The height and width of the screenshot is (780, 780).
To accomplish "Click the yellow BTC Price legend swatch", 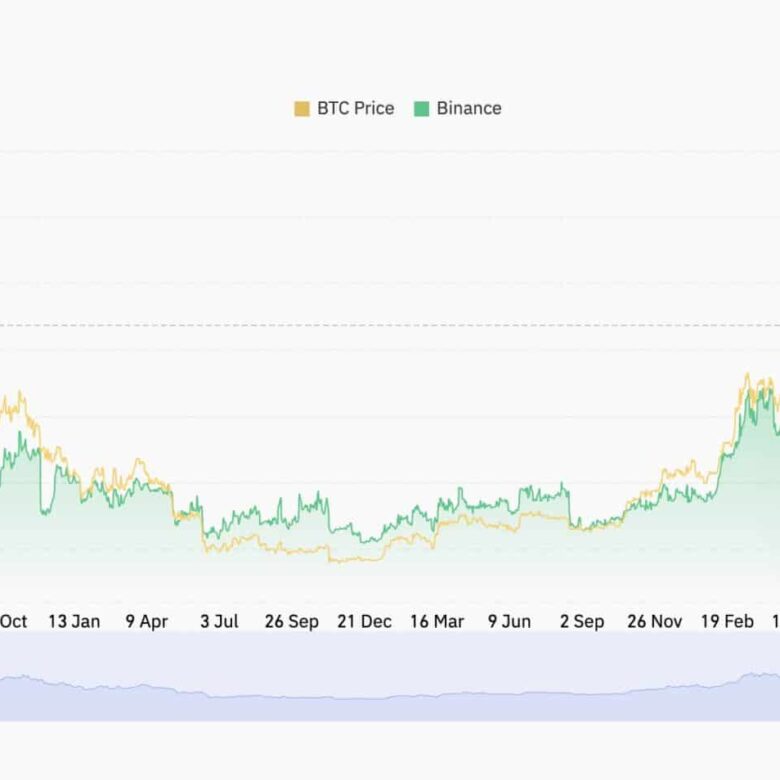I will tap(301, 109).
